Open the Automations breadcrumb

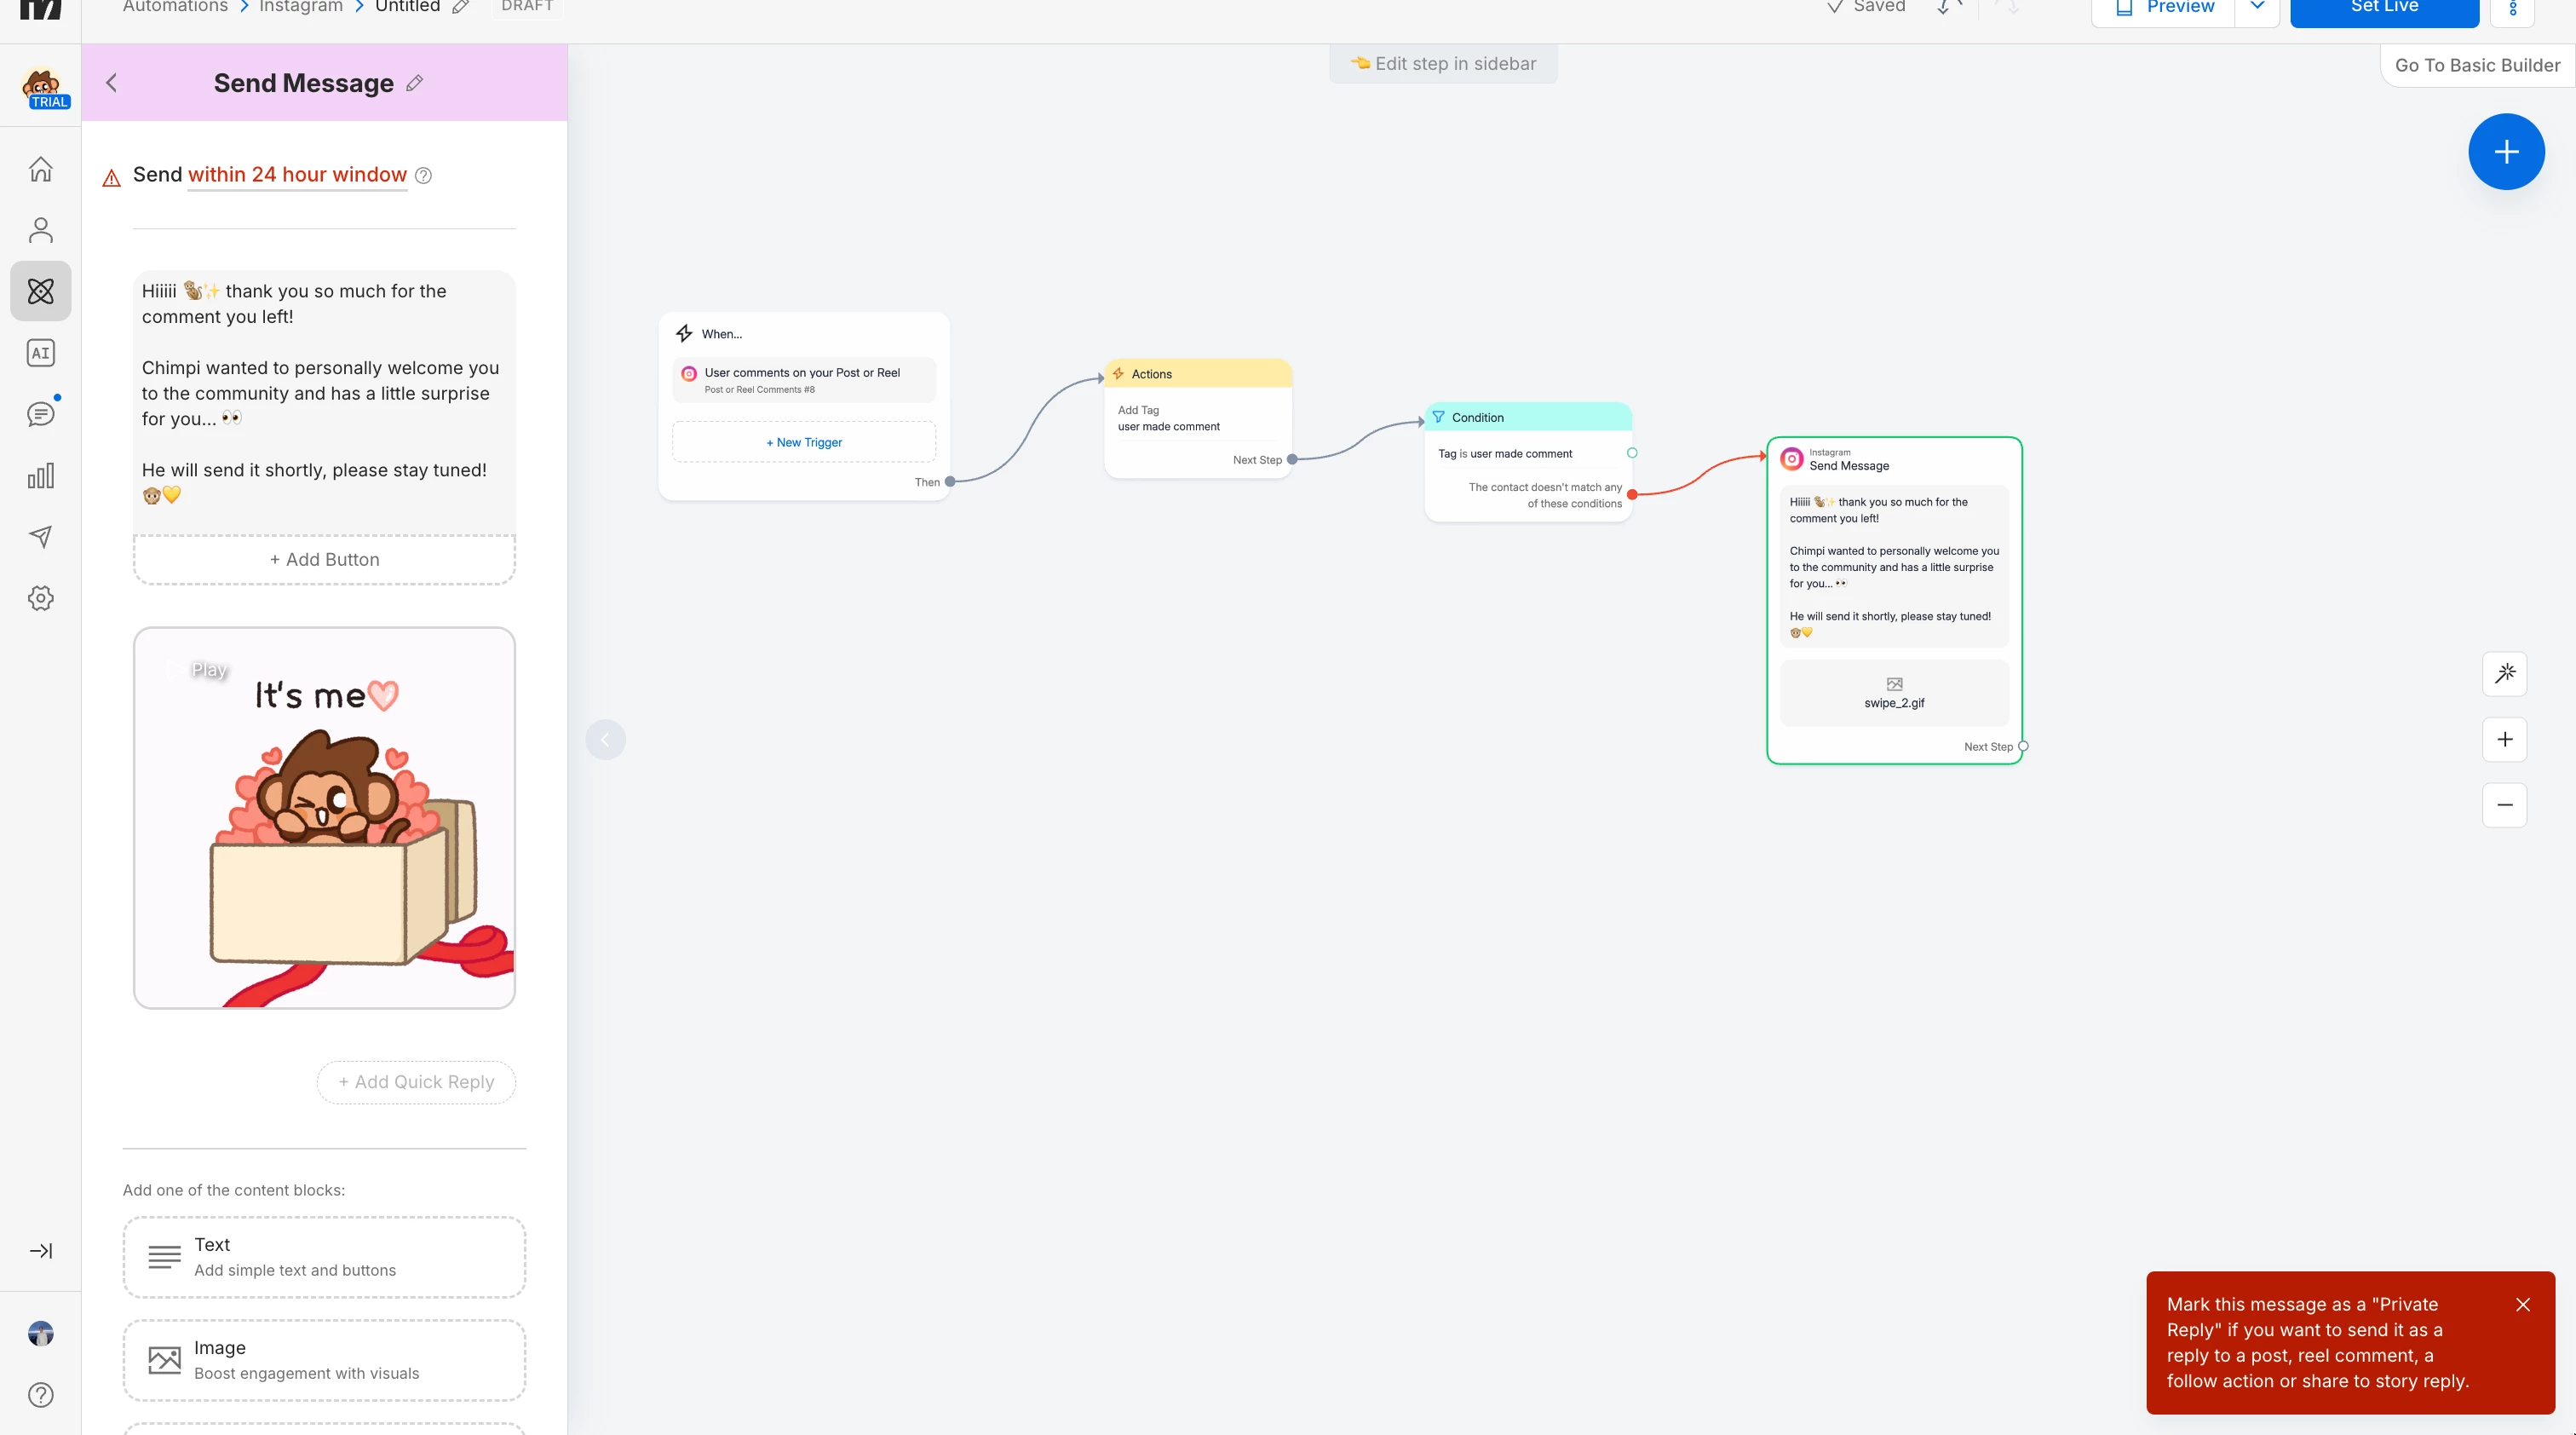click(175, 7)
